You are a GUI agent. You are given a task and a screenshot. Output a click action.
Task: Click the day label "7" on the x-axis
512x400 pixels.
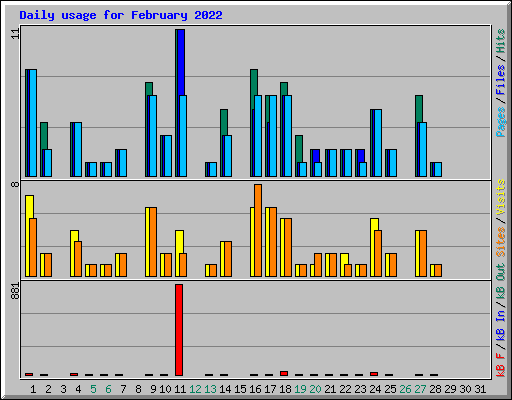click(x=123, y=389)
